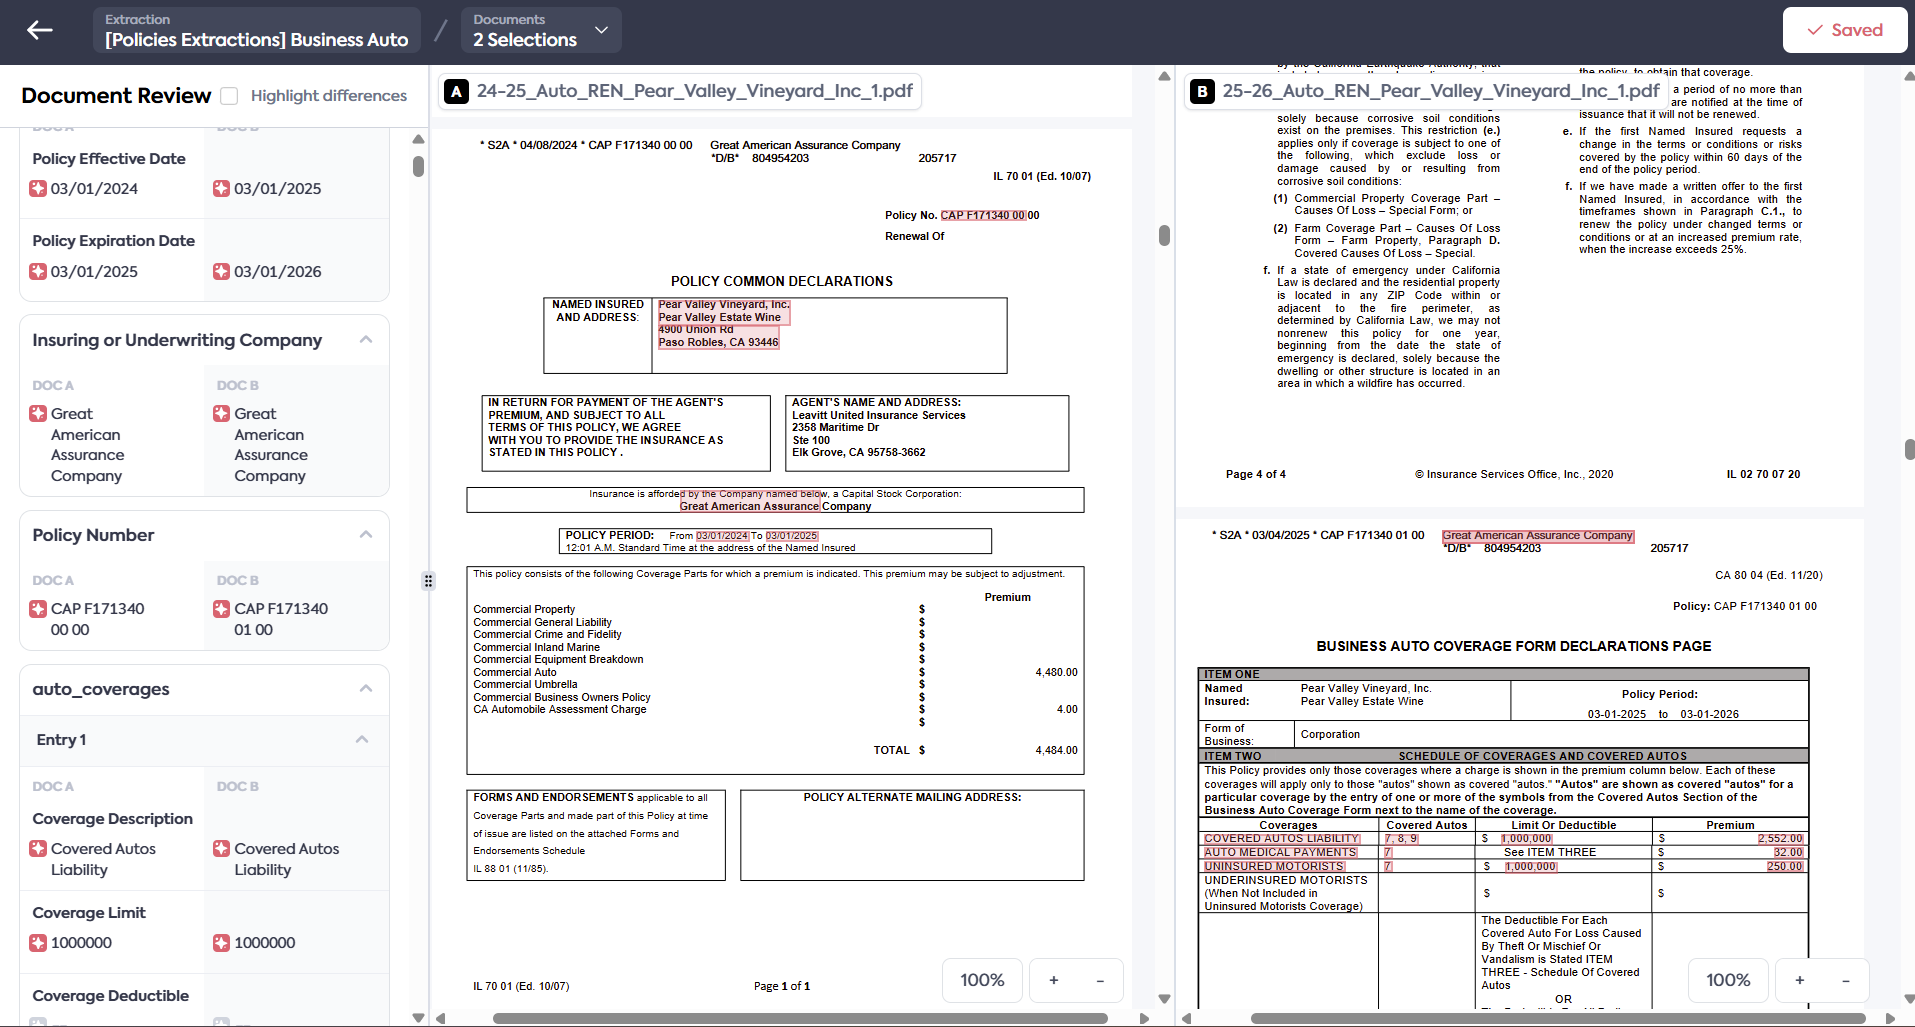
Task: Click highlighted COVERED AUTOS LIABILITY in doc B
Action: pyautogui.click(x=1281, y=839)
